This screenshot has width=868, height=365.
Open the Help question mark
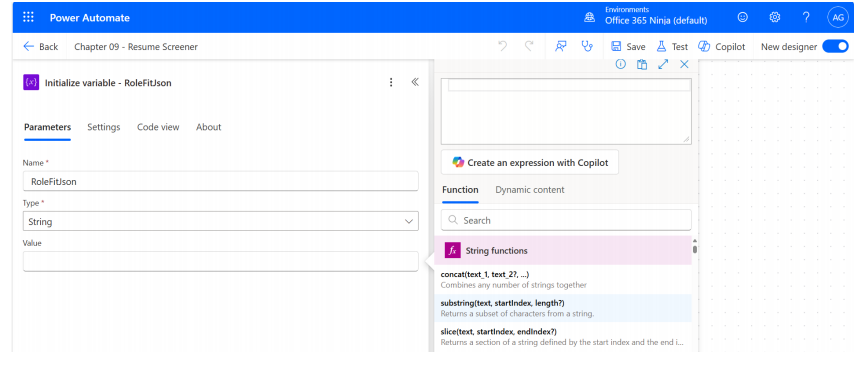coord(806,17)
